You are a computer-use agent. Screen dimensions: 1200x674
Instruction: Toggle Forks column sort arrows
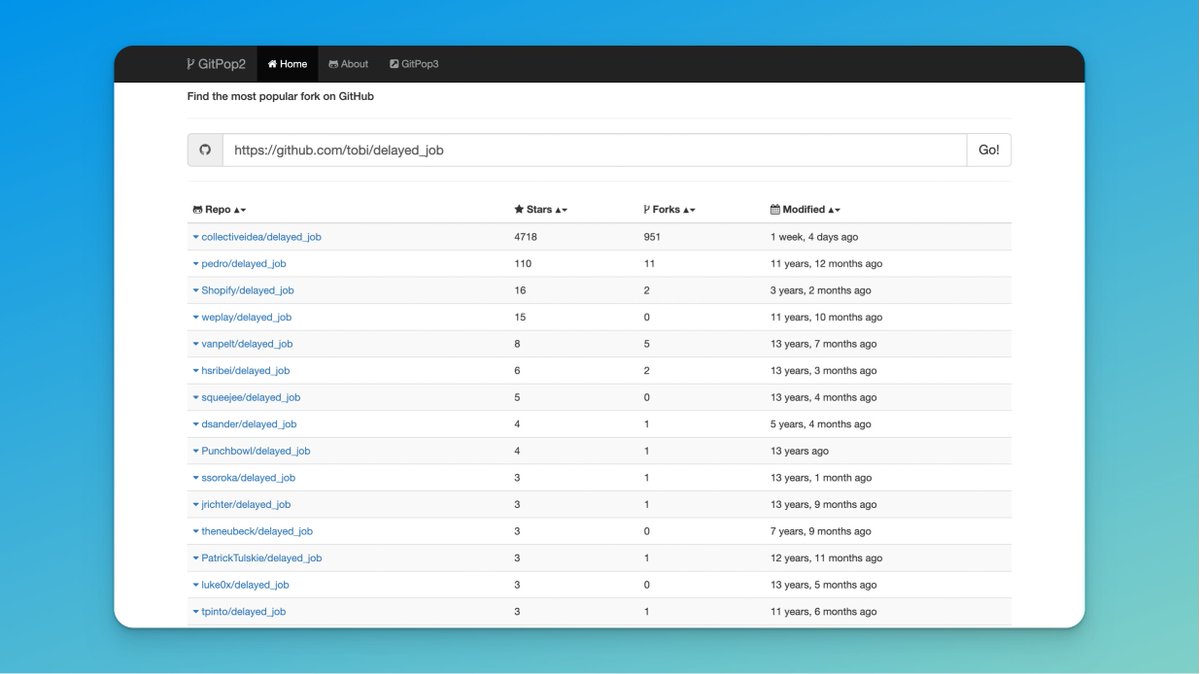pyautogui.click(x=689, y=210)
